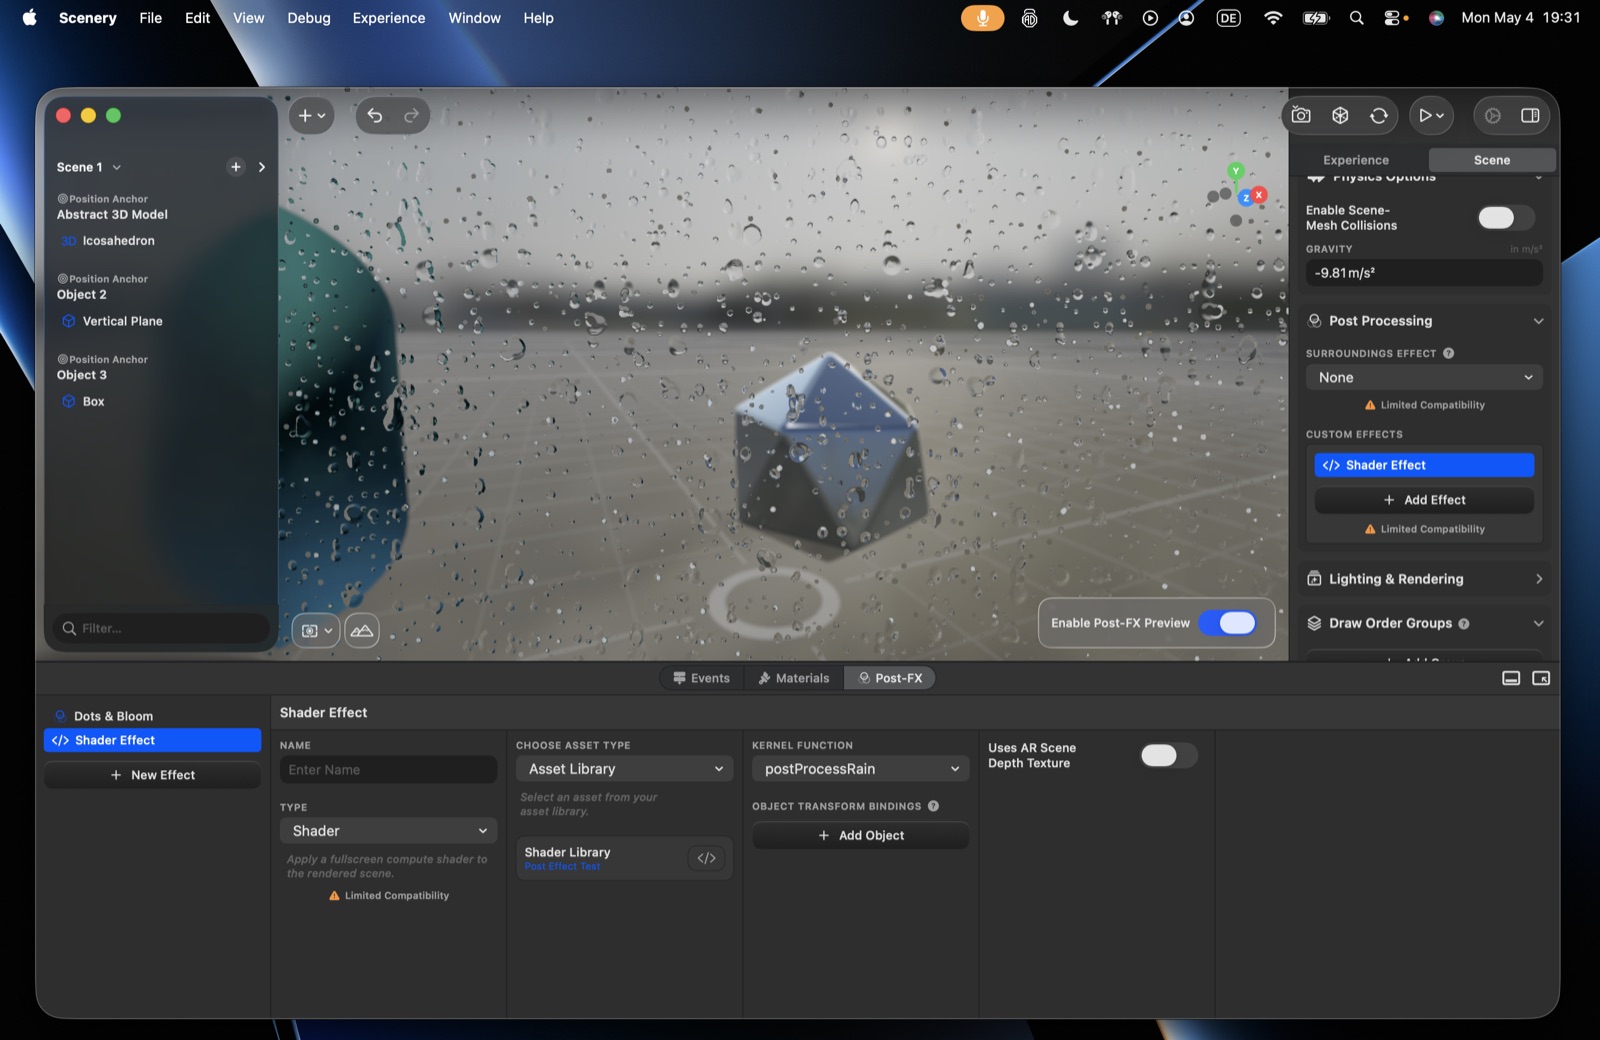Toggle Enable Post-FX Preview switch
The width and height of the screenshot is (1600, 1040).
1228,623
